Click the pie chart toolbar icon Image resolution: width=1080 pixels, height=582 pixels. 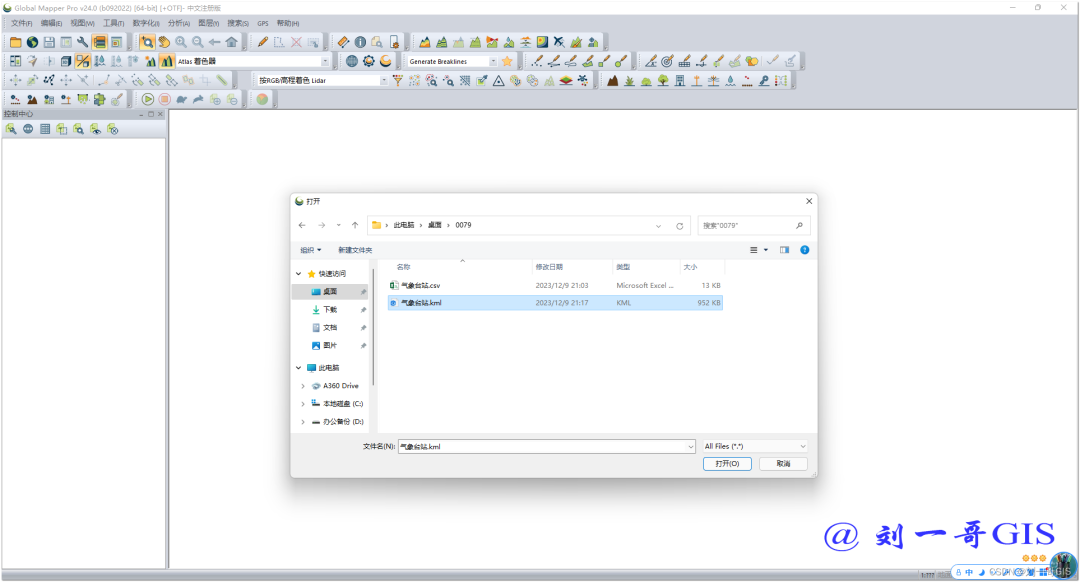[x=262, y=99]
